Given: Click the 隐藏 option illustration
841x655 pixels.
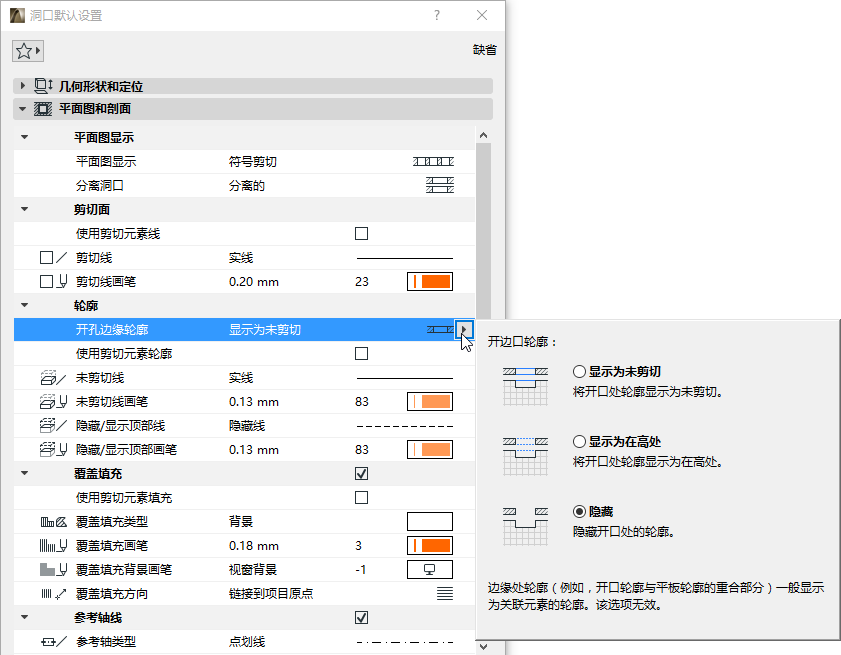Looking at the screenshot, I should pos(526,526).
